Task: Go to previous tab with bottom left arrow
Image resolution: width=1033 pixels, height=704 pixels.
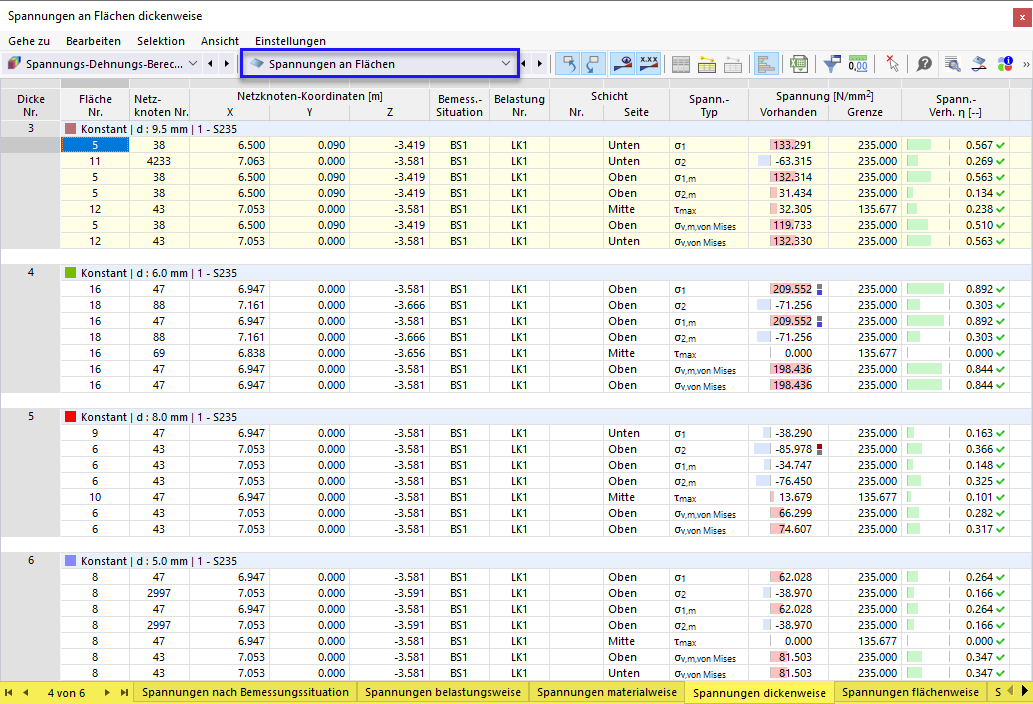Action: coord(26,692)
